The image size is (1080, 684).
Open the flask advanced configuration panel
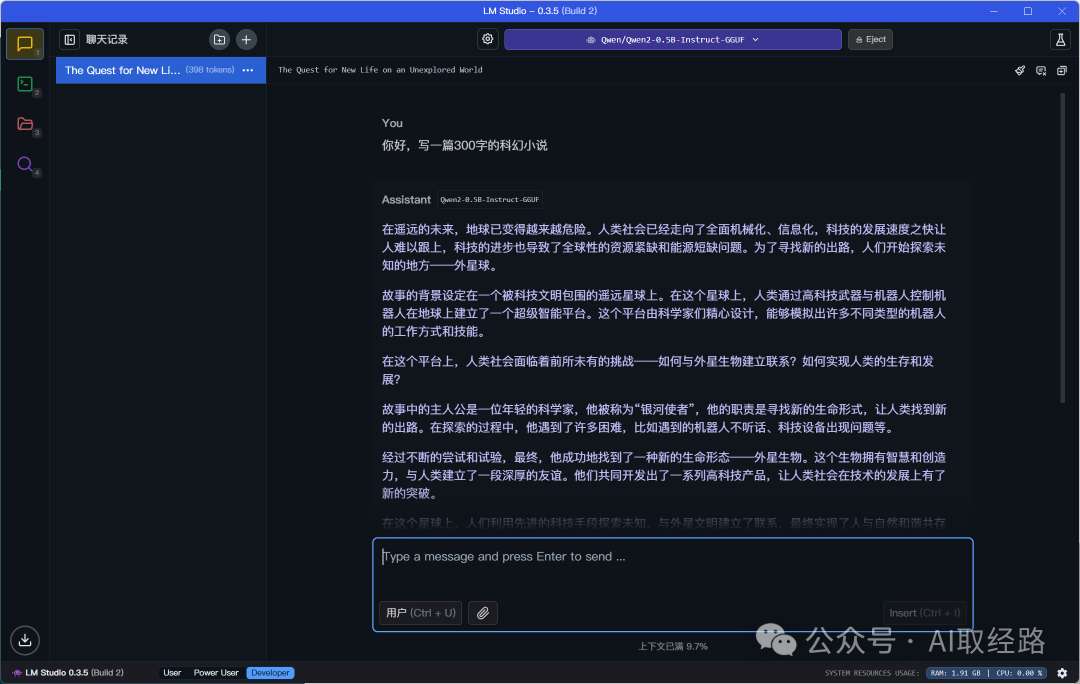pos(1060,40)
